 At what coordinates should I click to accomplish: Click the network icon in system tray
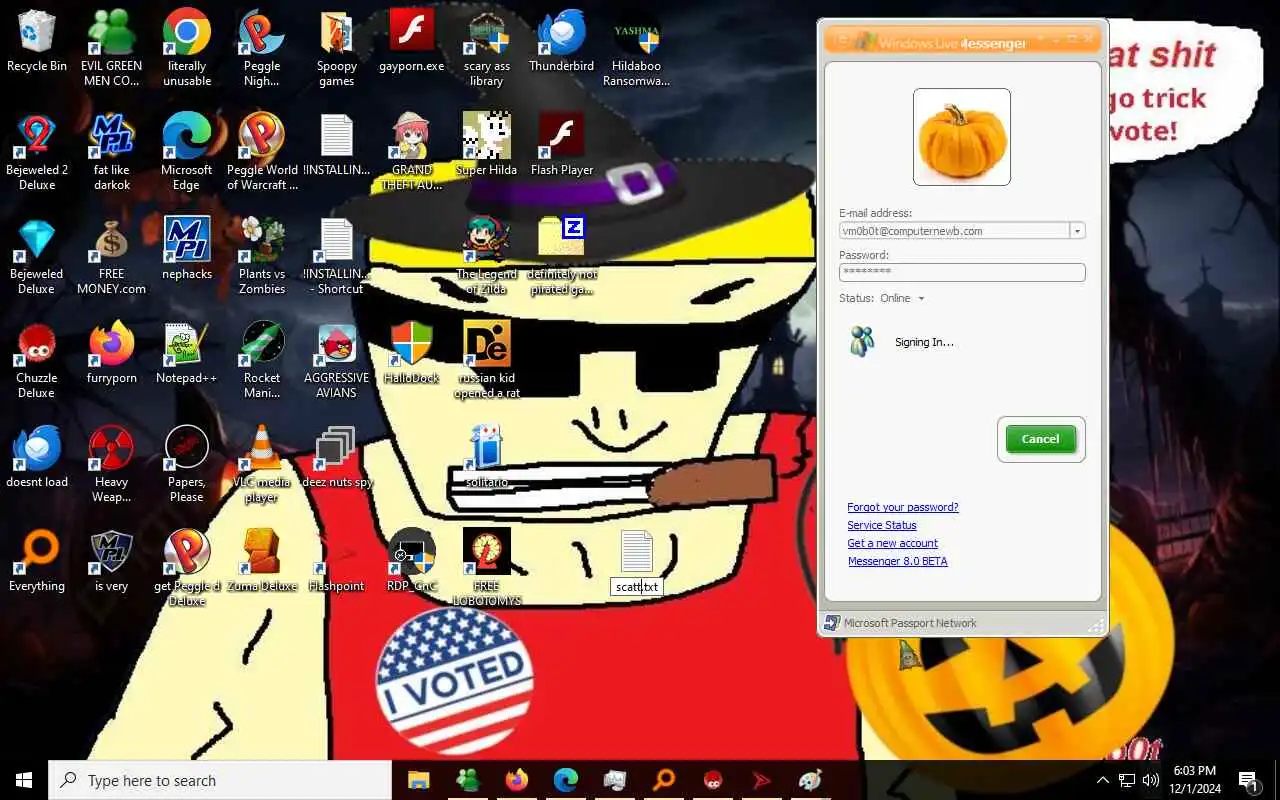click(1127, 780)
